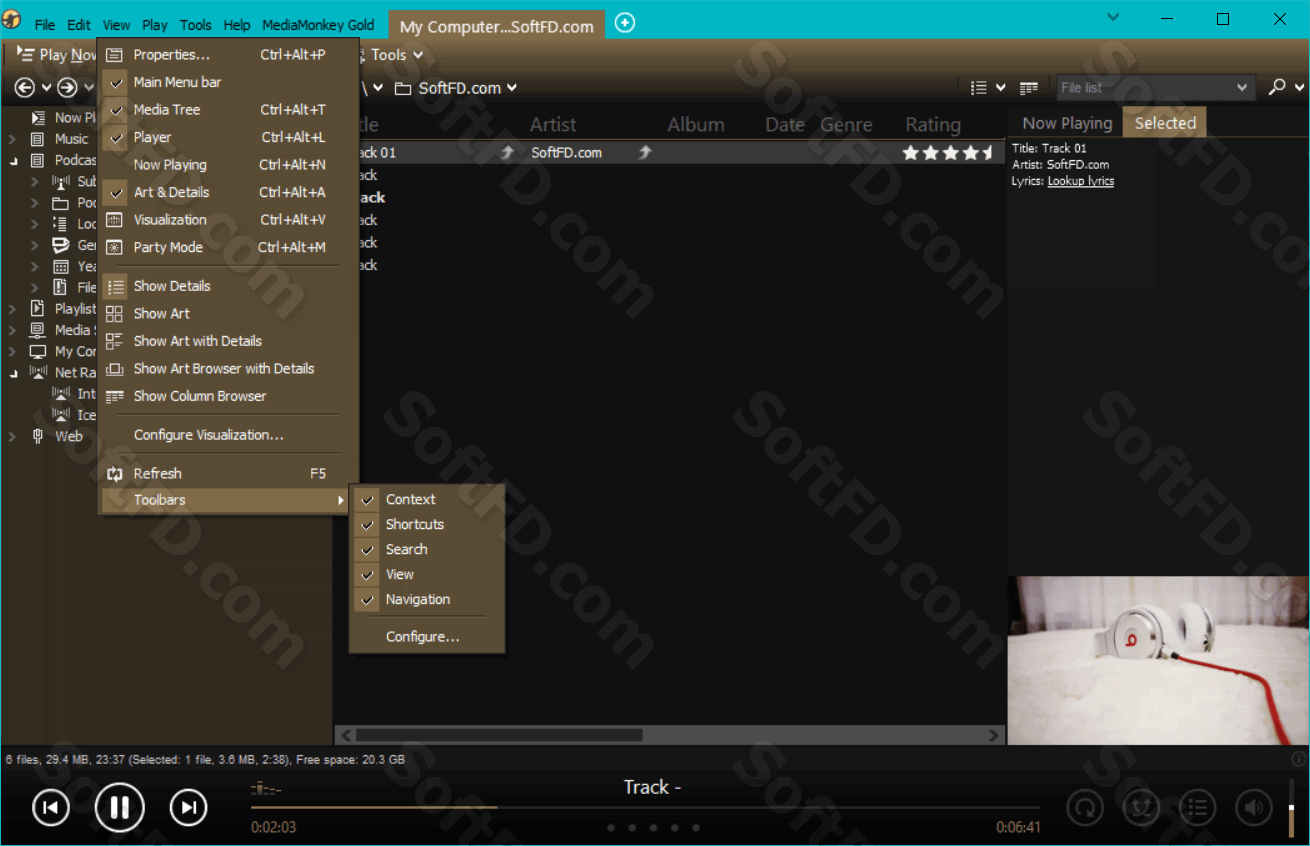The height and width of the screenshot is (846, 1310).
Task: Mute audio with the speaker icon
Action: [x=1254, y=806]
